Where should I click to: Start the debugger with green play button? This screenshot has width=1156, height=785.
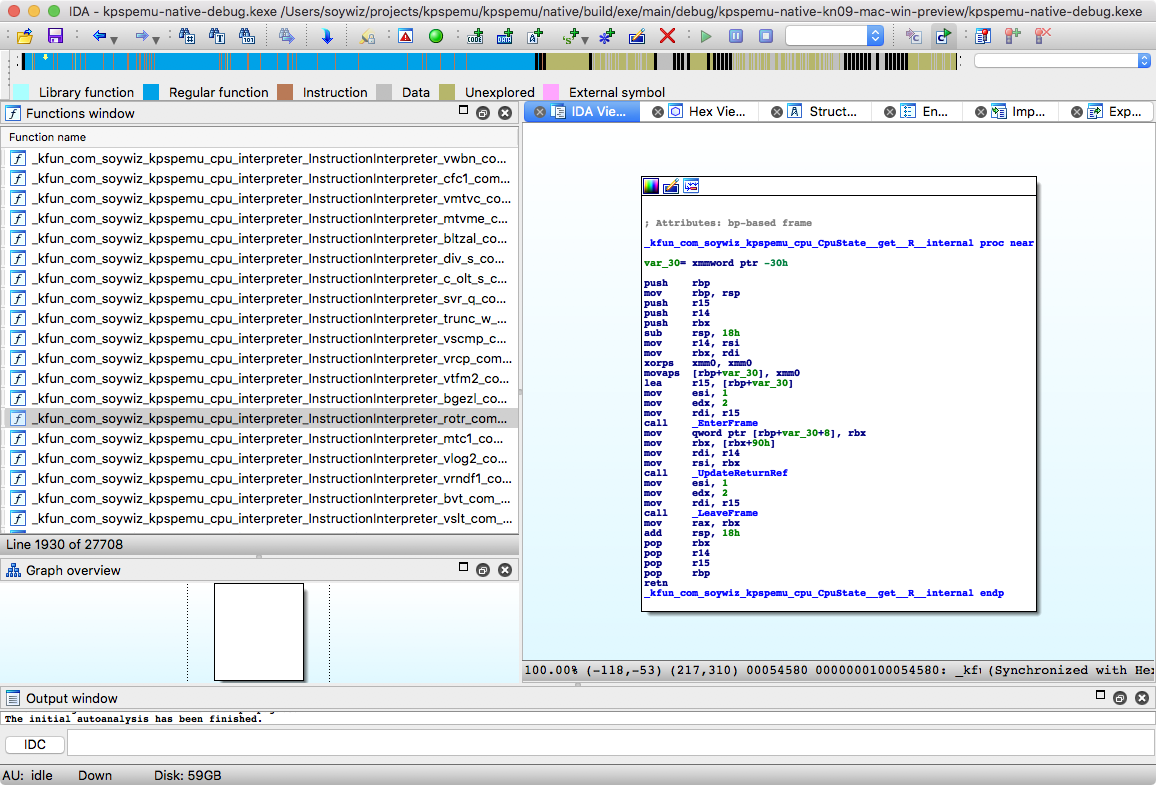(706, 36)
